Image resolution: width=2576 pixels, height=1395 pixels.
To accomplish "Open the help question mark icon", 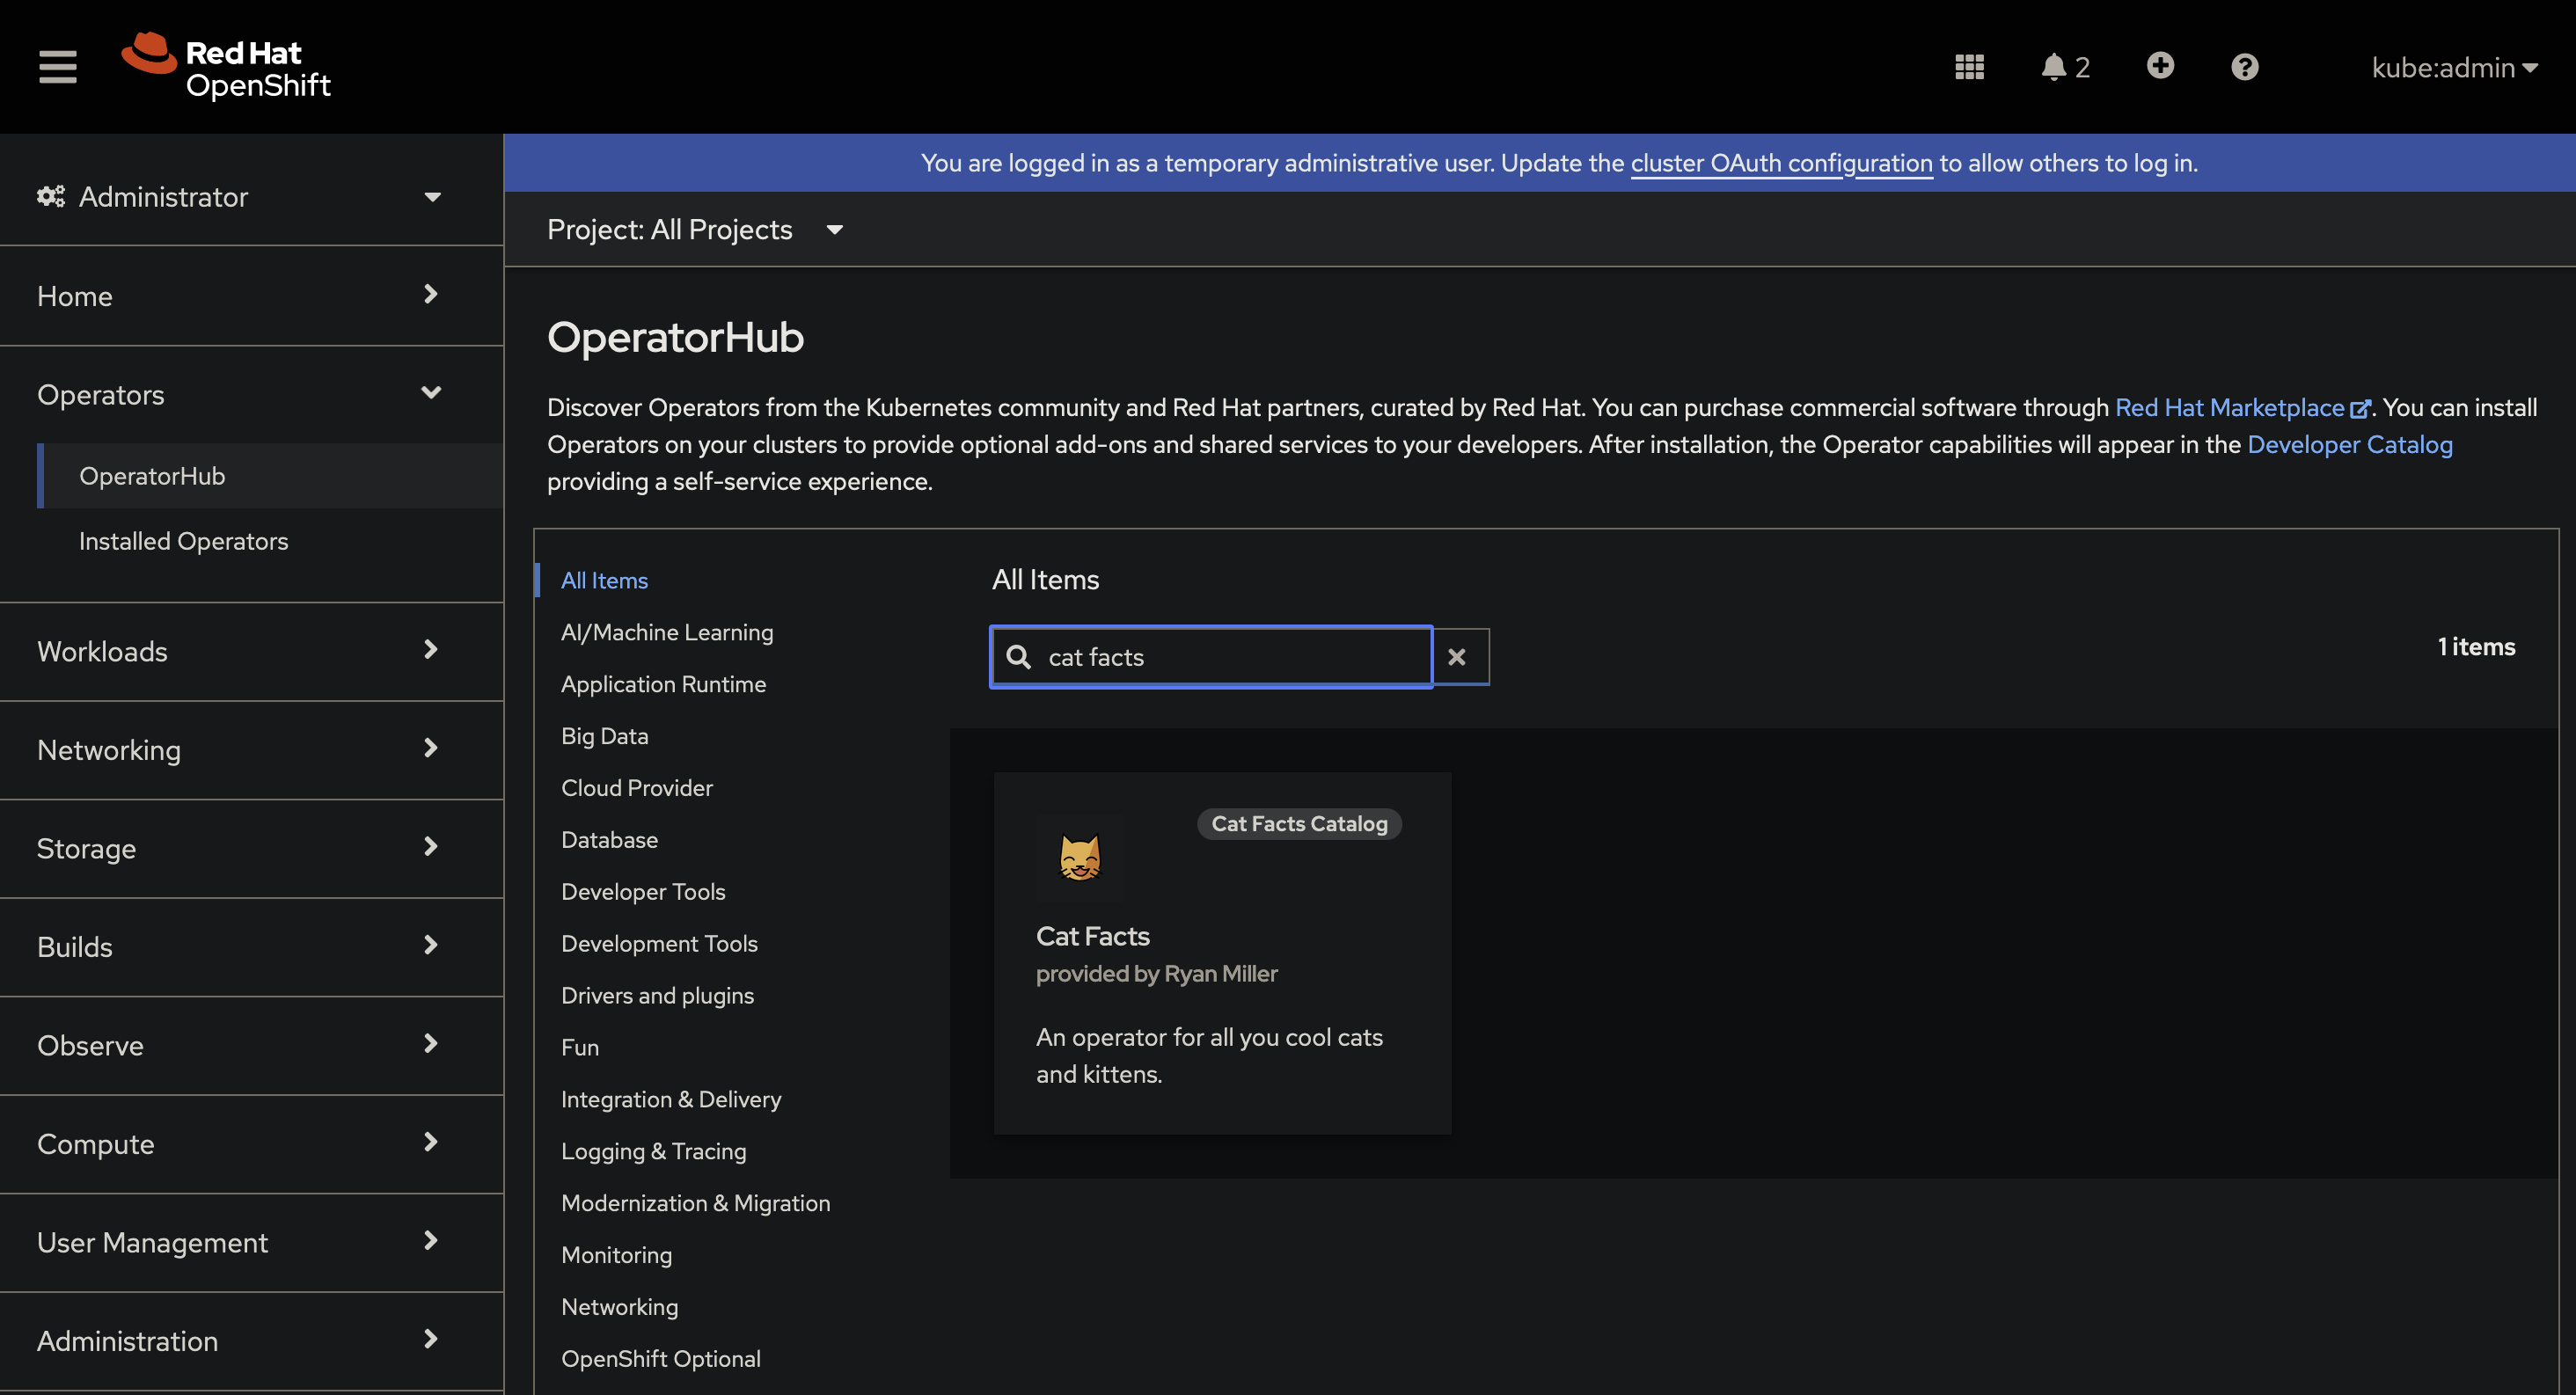I will (2244, 67).
